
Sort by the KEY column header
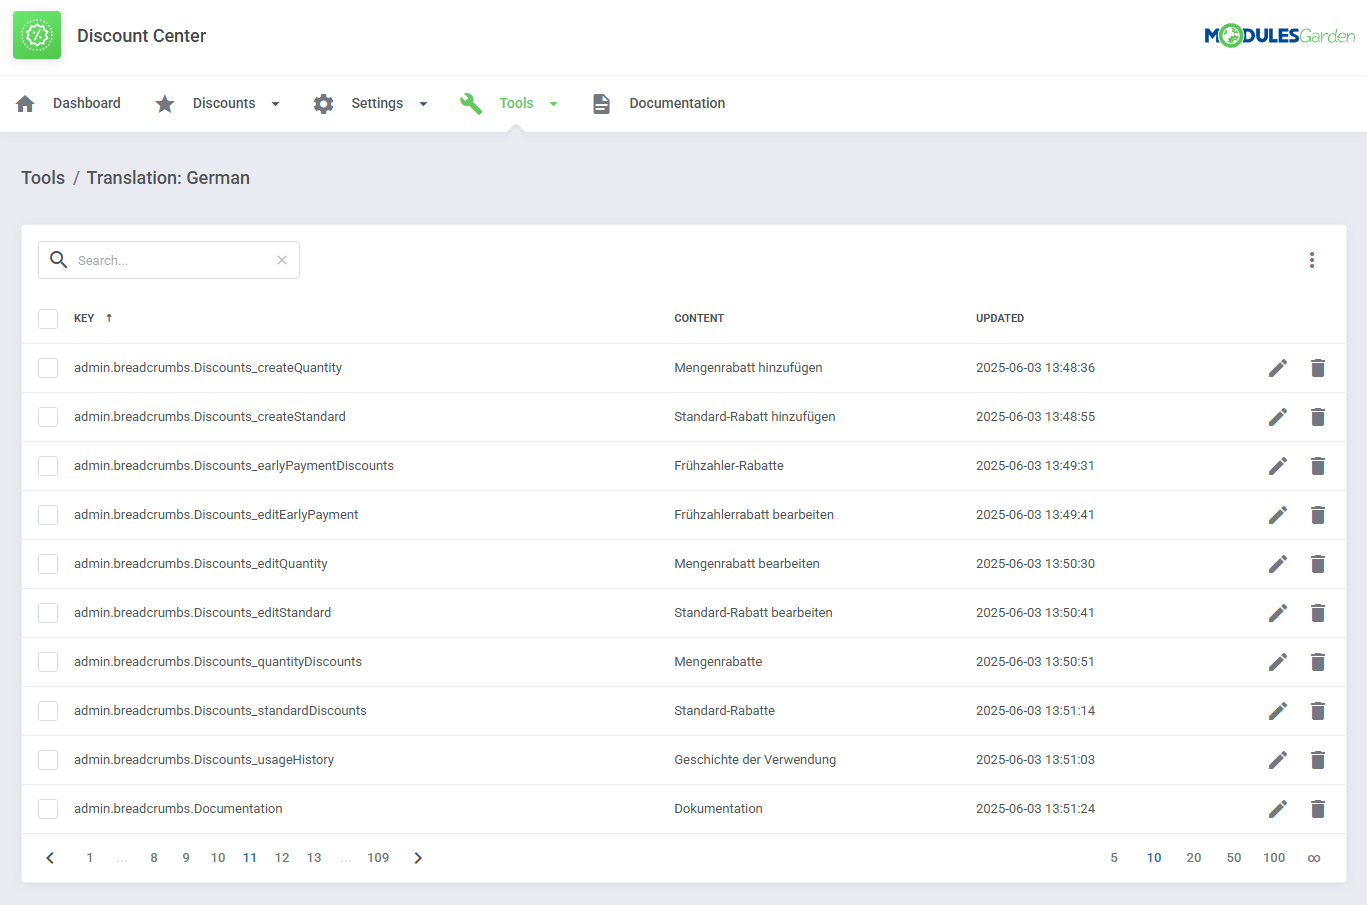(x=85, y=318)
